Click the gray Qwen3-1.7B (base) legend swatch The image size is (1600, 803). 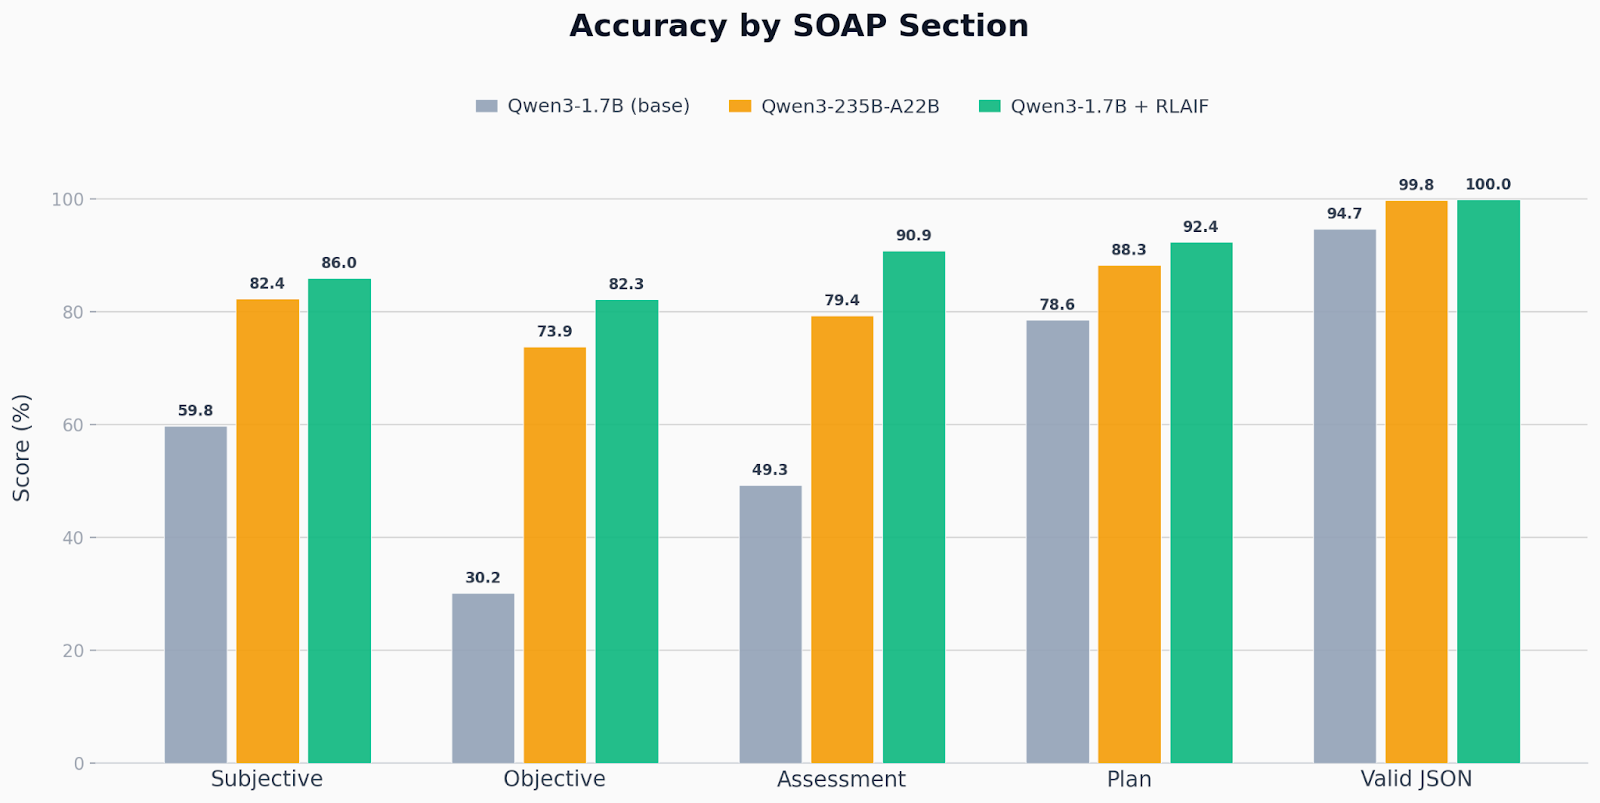[x=486, y=106]
